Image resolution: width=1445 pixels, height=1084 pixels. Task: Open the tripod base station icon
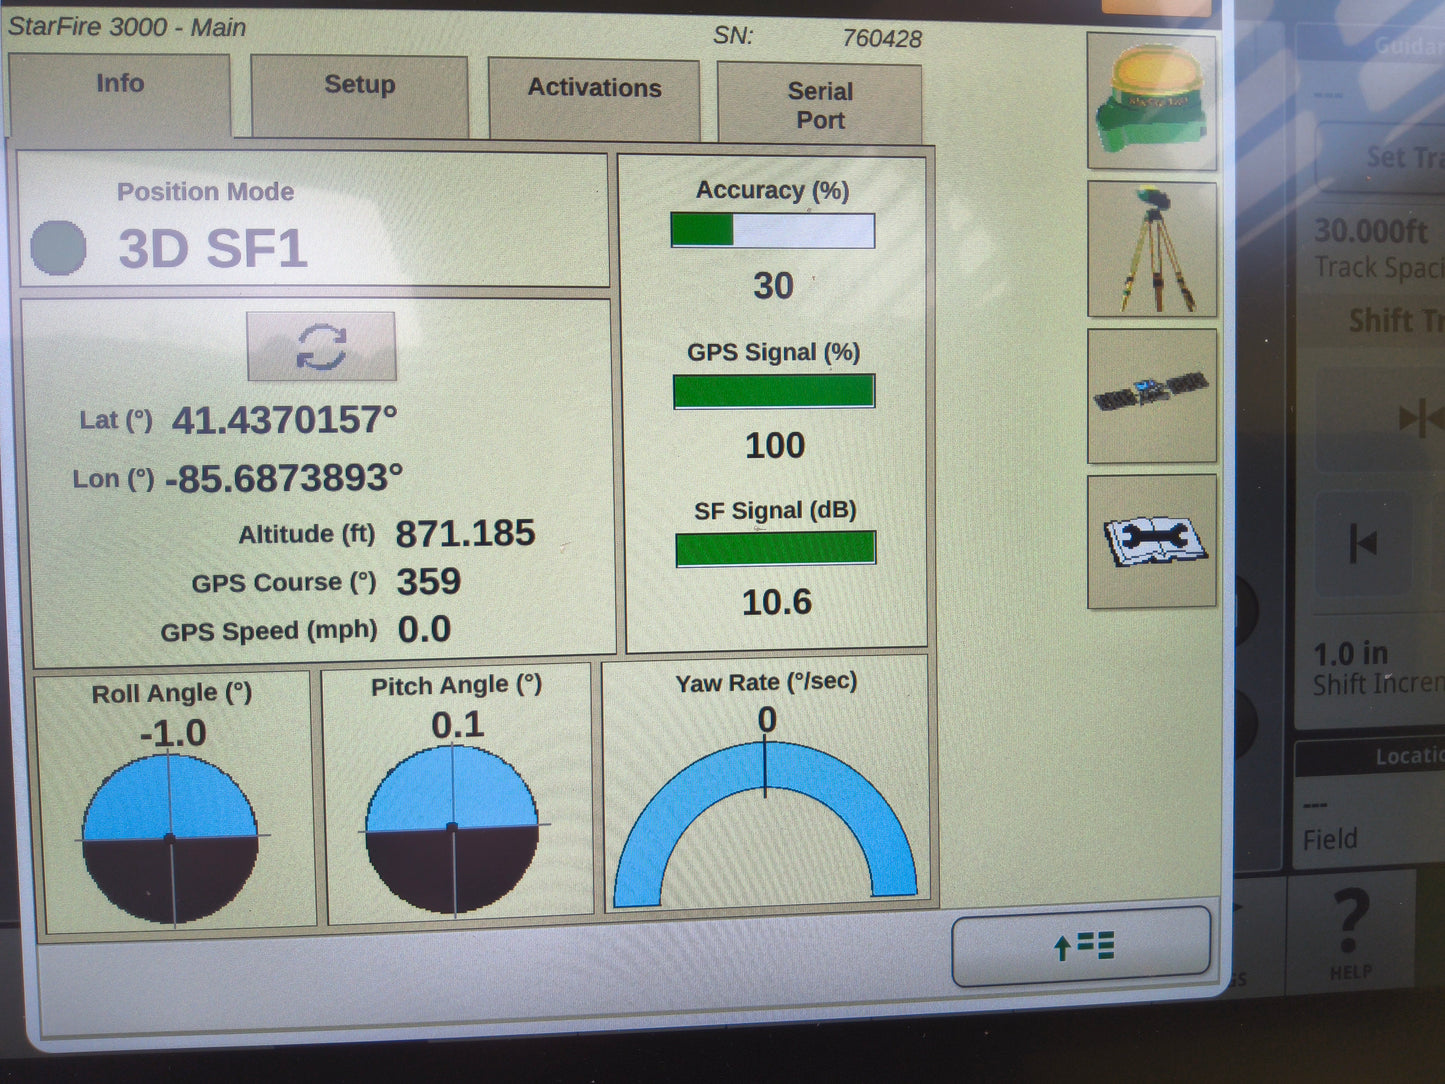1152,249
